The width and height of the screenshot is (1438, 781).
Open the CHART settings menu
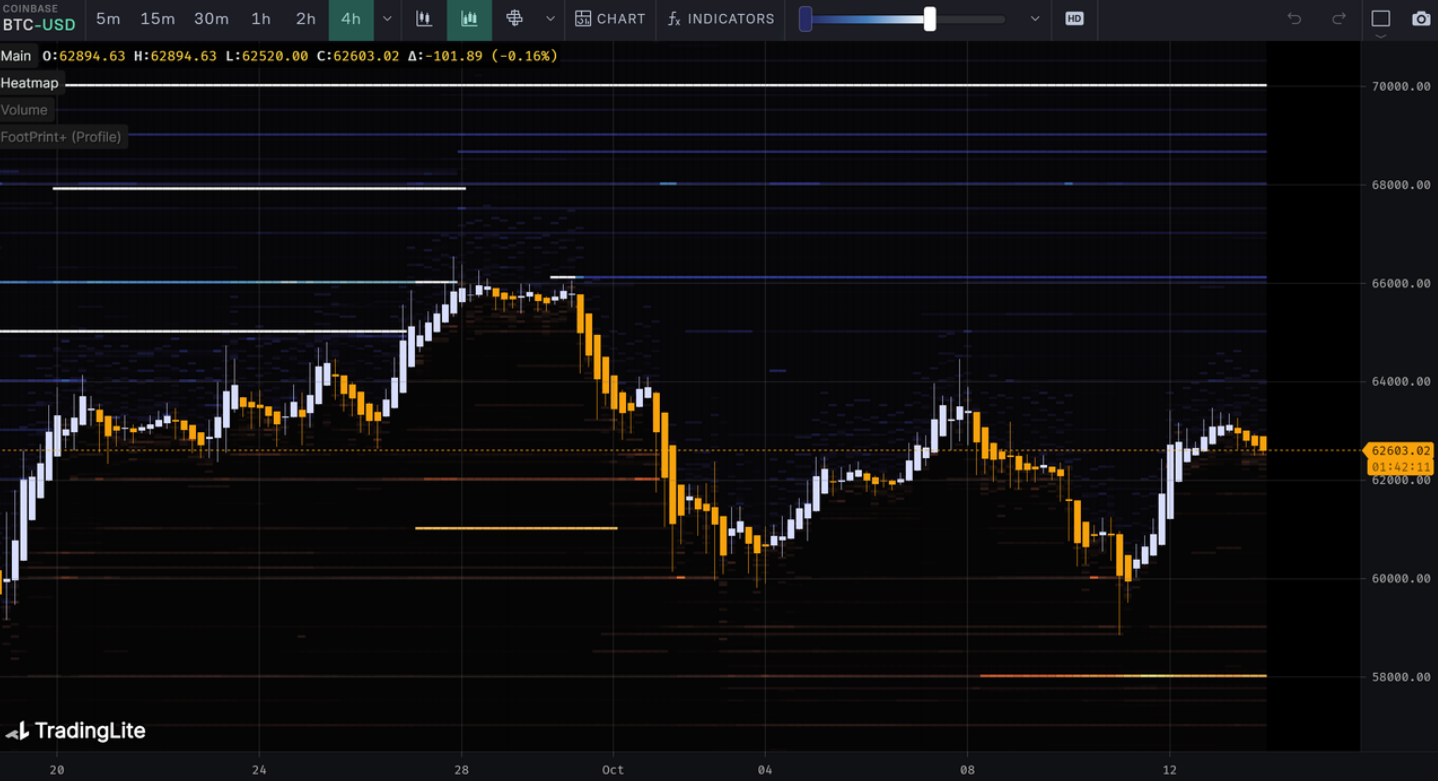(x=610, y=19)
